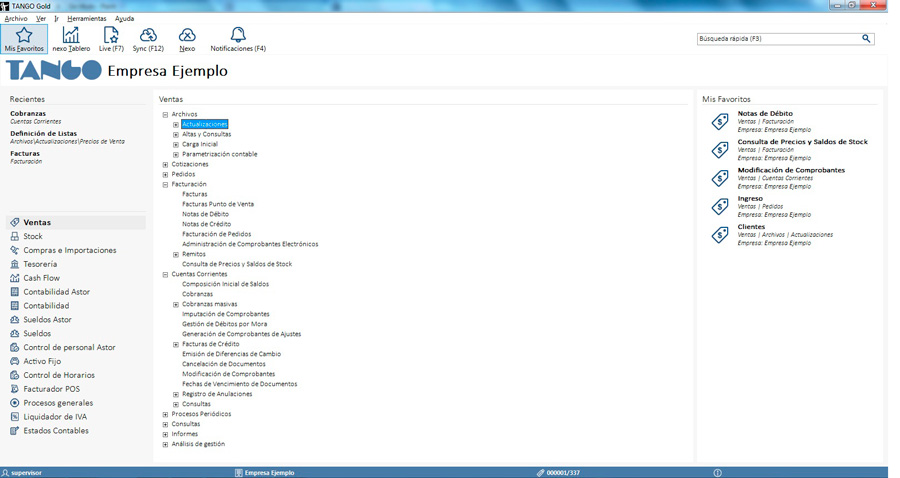
Task: Open favorite Modificación de Comprobantes
Action: [791, 170]
